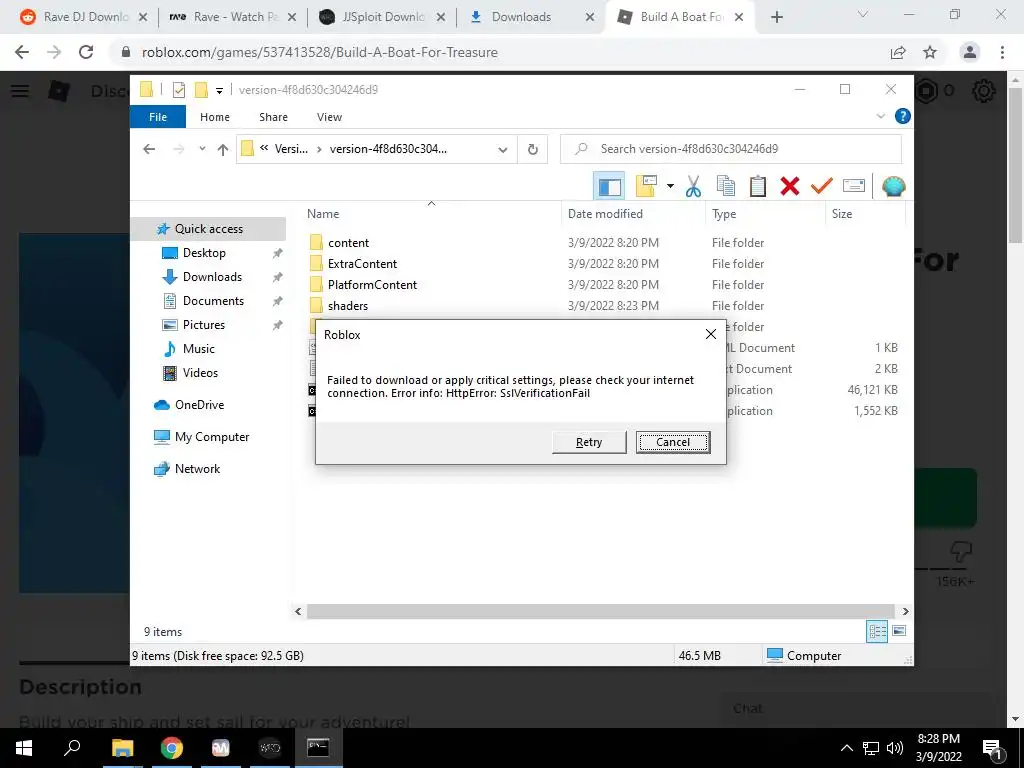Open Chrome three-dot menu

[1002, 52]
